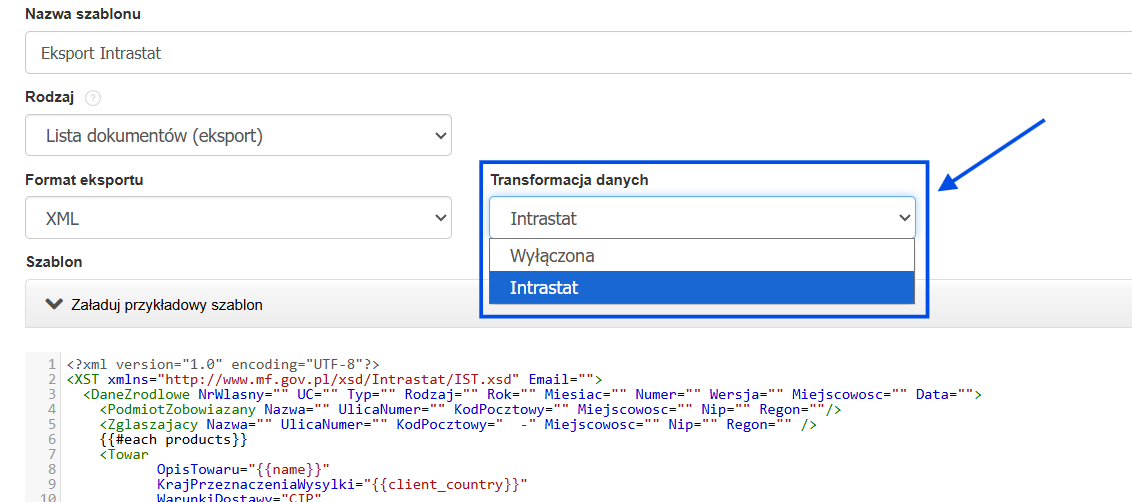Click the XST xmlns line in editor

coord(335,379)
